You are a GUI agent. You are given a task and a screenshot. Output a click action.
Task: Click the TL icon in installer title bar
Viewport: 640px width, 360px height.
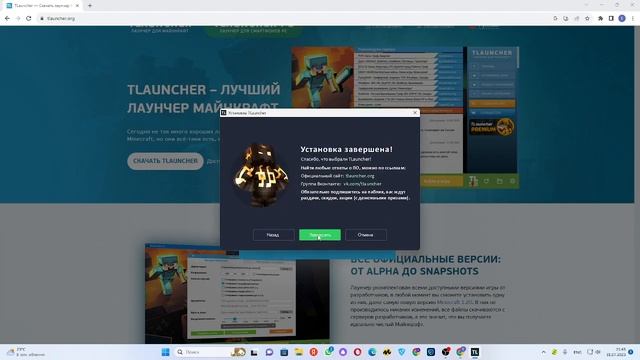(x=224, y=113)
